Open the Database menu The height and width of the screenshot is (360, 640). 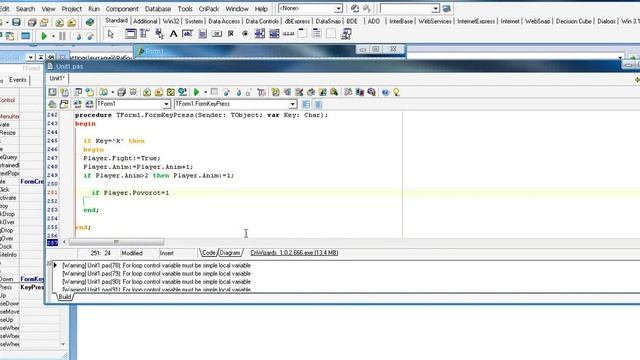pos(158,9)
